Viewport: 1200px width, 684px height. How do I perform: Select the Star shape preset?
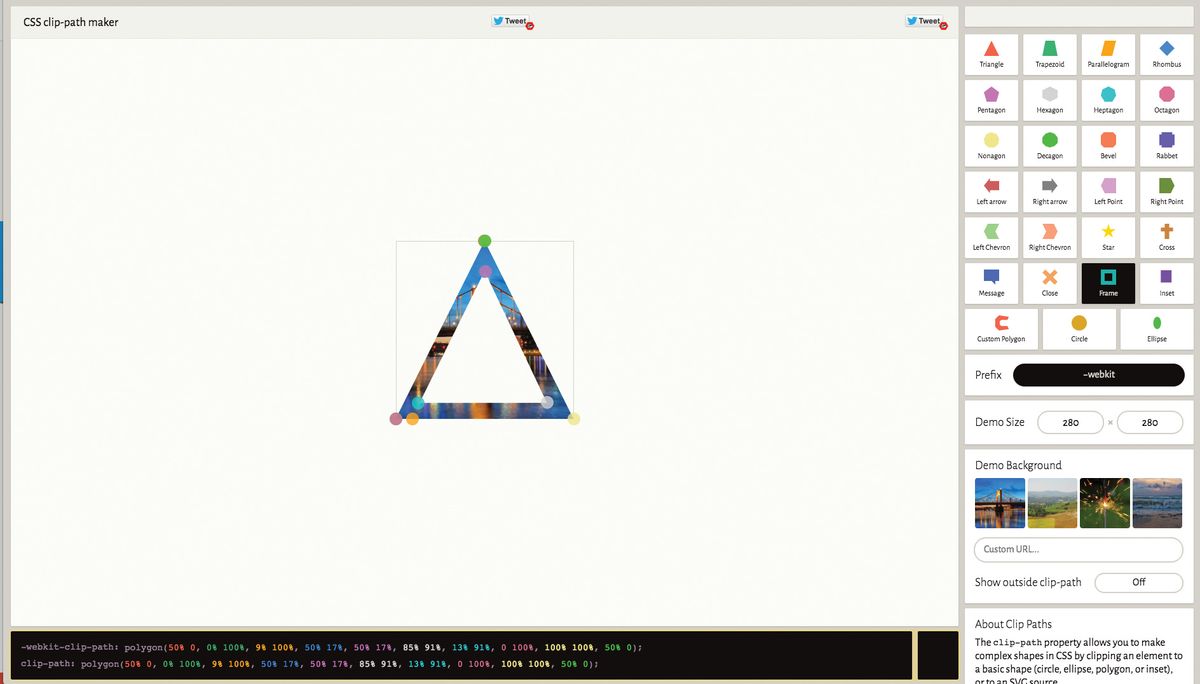1108,237
